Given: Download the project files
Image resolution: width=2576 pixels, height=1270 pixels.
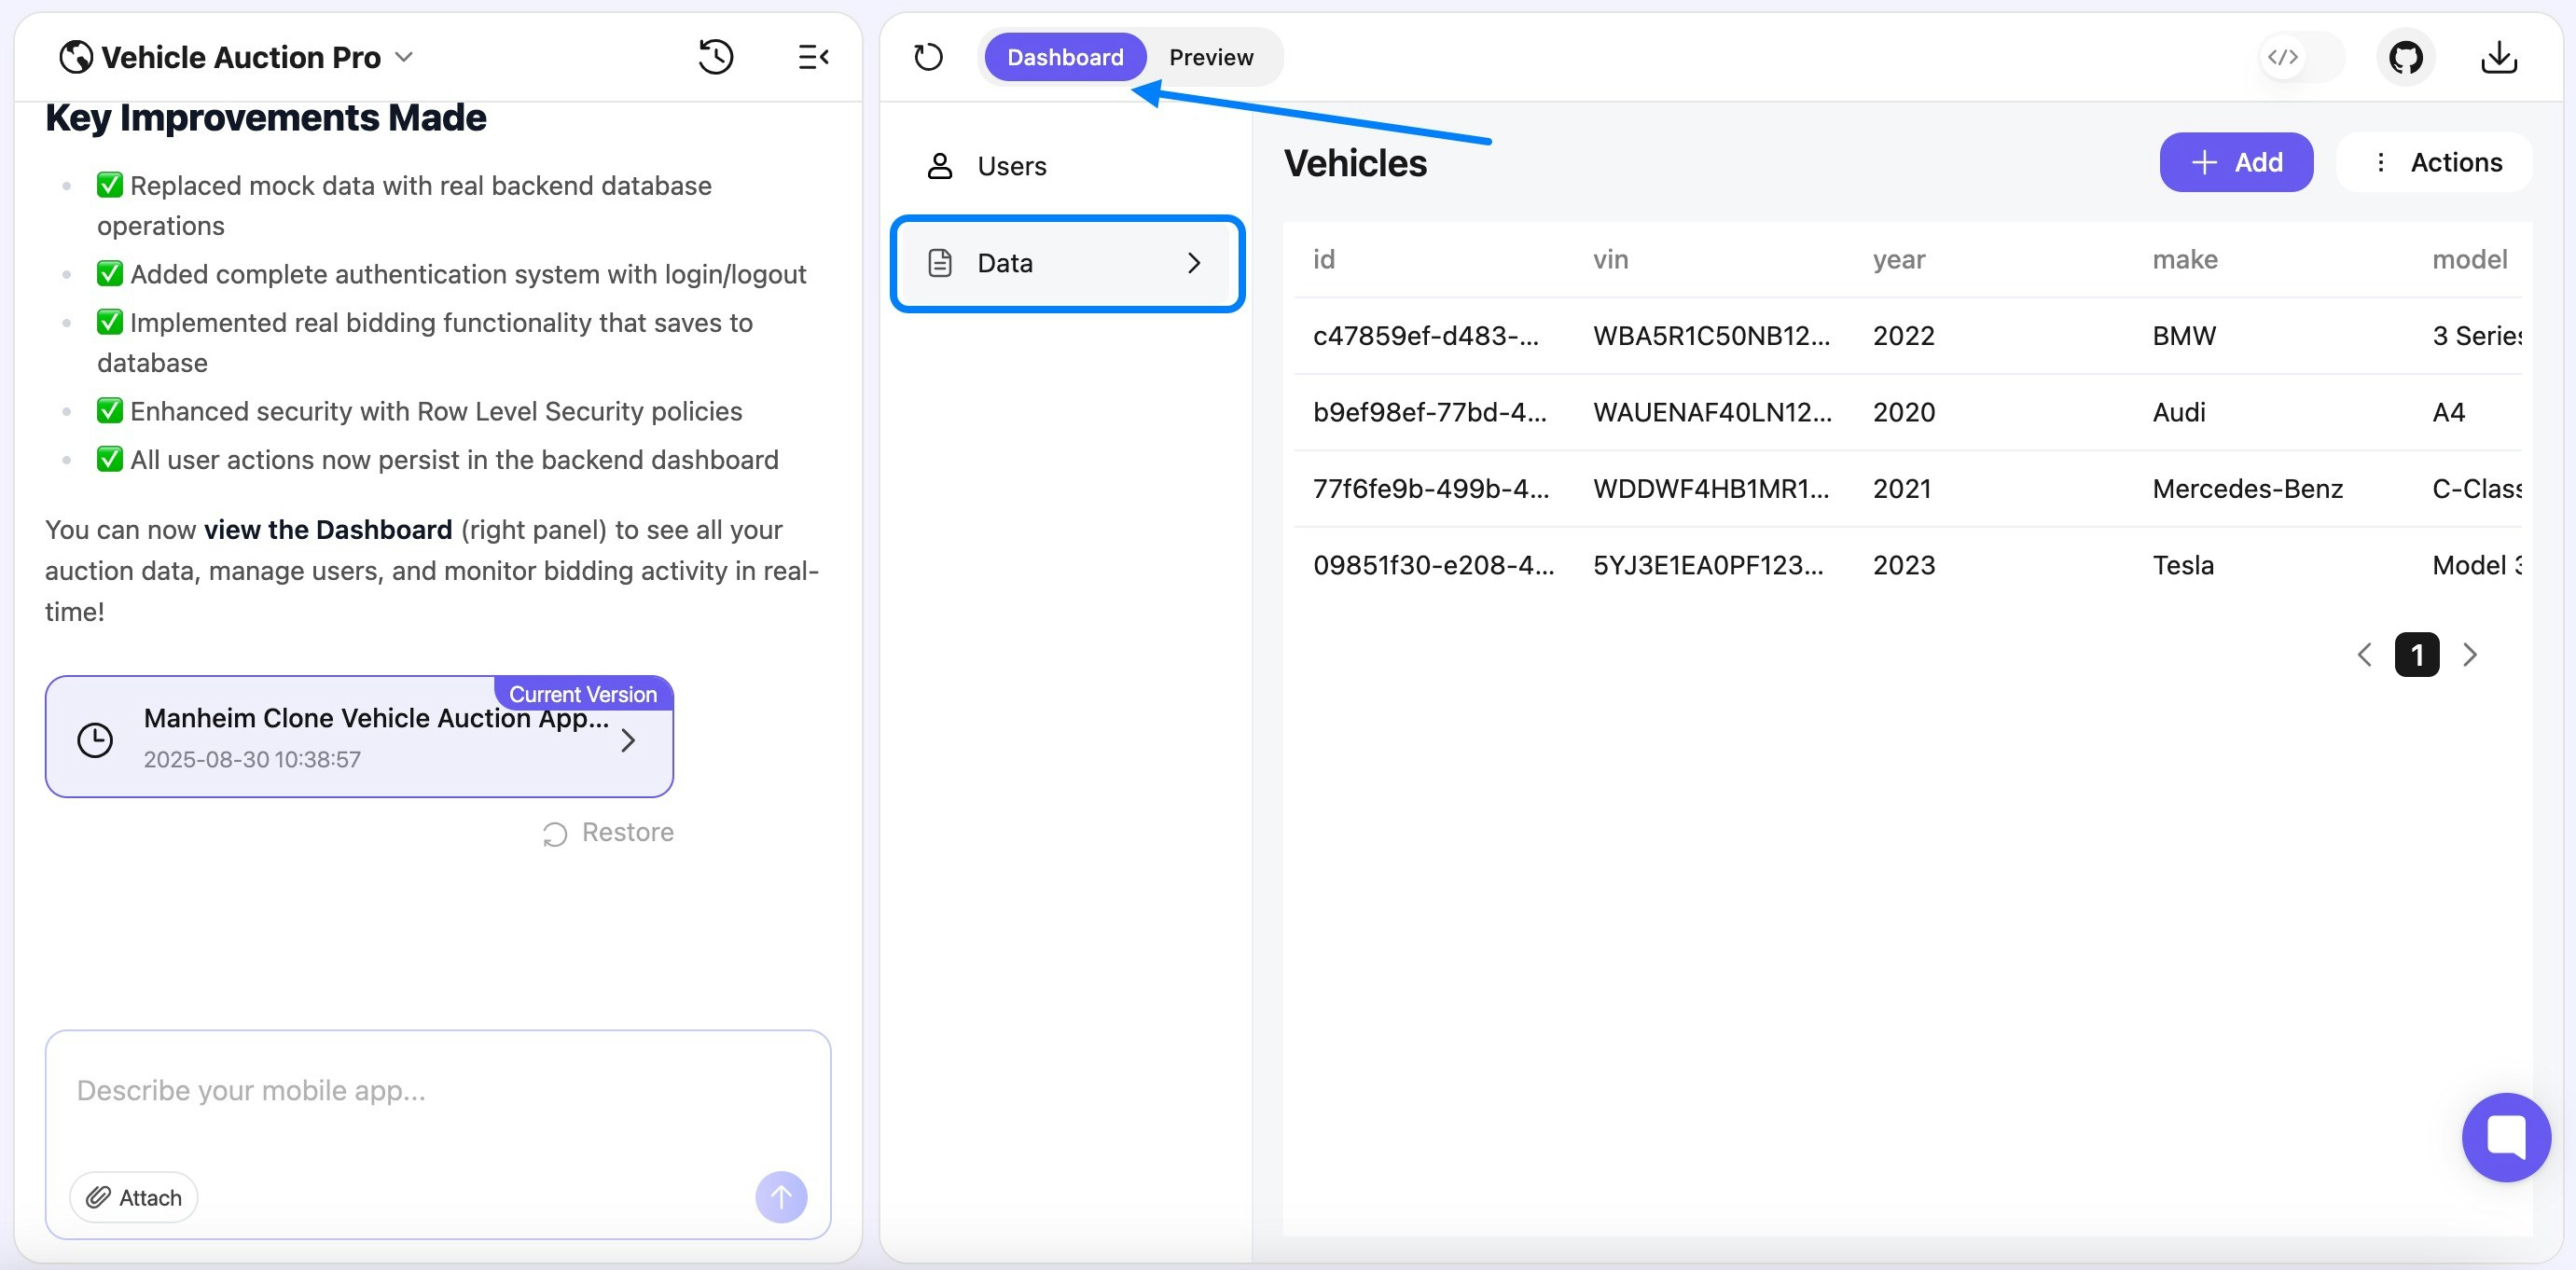Looking at the screenshot, I should pyautogui.click(x=2498, y=57).
